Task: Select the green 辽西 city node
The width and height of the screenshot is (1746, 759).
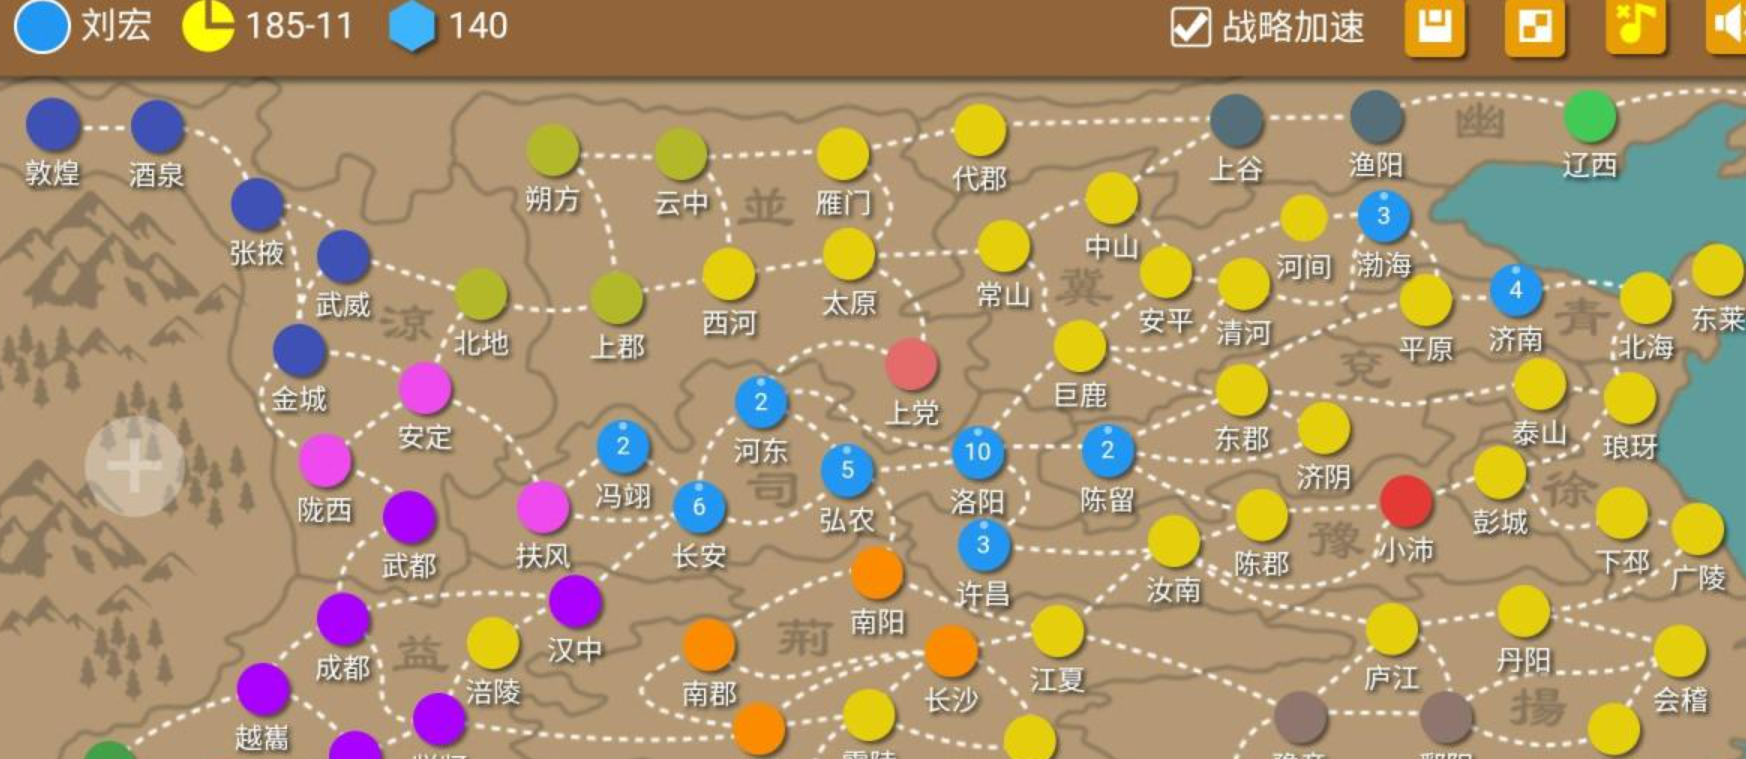Action: pyautogui.click(x=1590, y=117)
